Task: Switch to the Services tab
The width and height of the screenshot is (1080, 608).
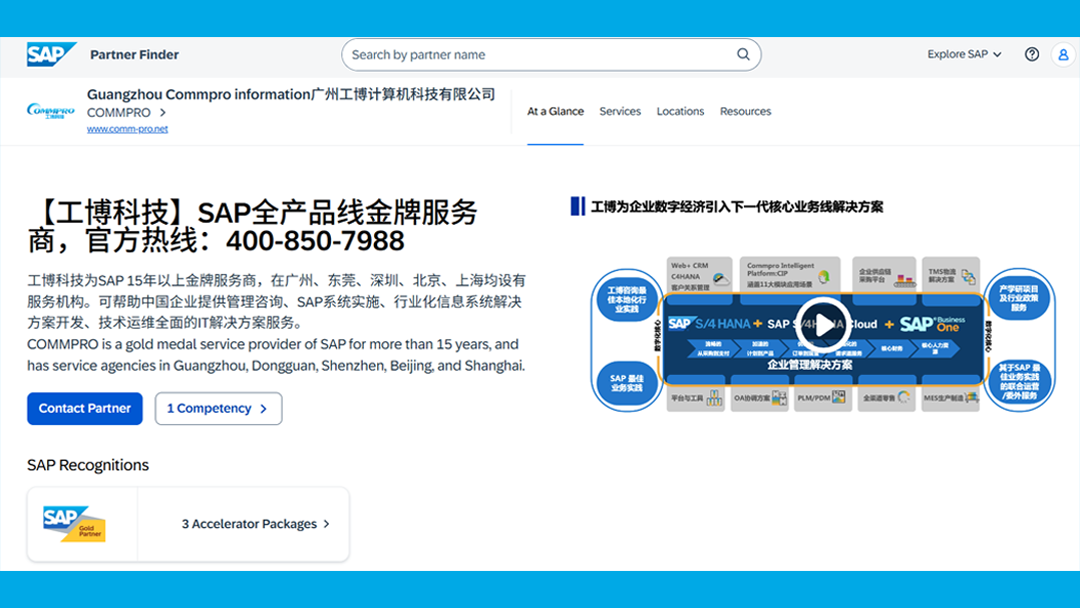Action: [620, 111]
